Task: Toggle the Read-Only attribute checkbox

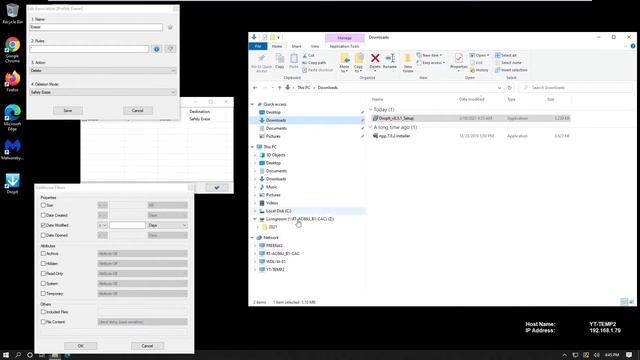Action: [x=43, y=273]
